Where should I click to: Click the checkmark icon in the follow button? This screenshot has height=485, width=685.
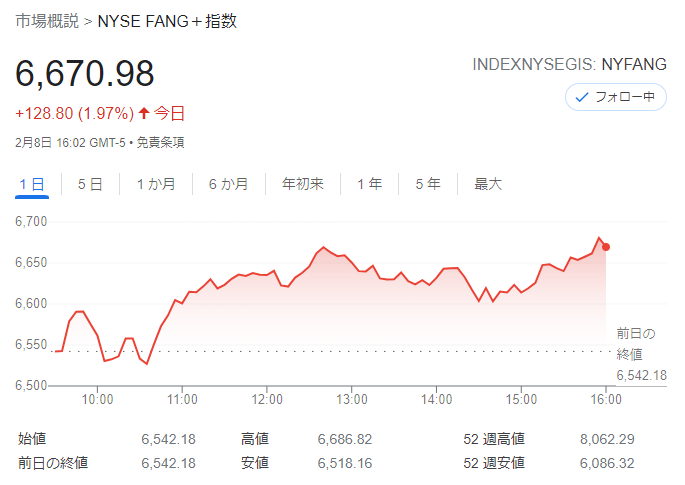(x=581, y=97)
